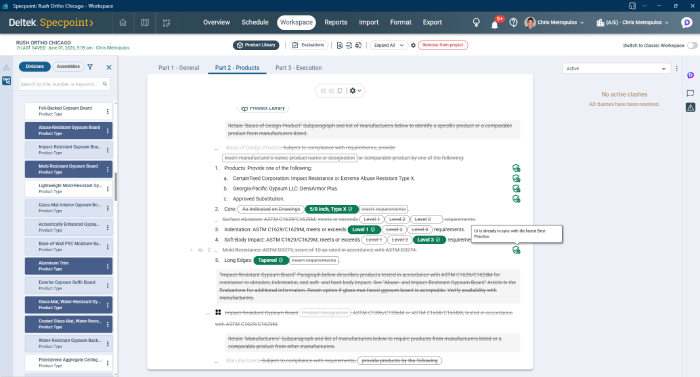Open clash warning icon in right rail
This screenshot has height=377, width=700.
coord(690,107)
